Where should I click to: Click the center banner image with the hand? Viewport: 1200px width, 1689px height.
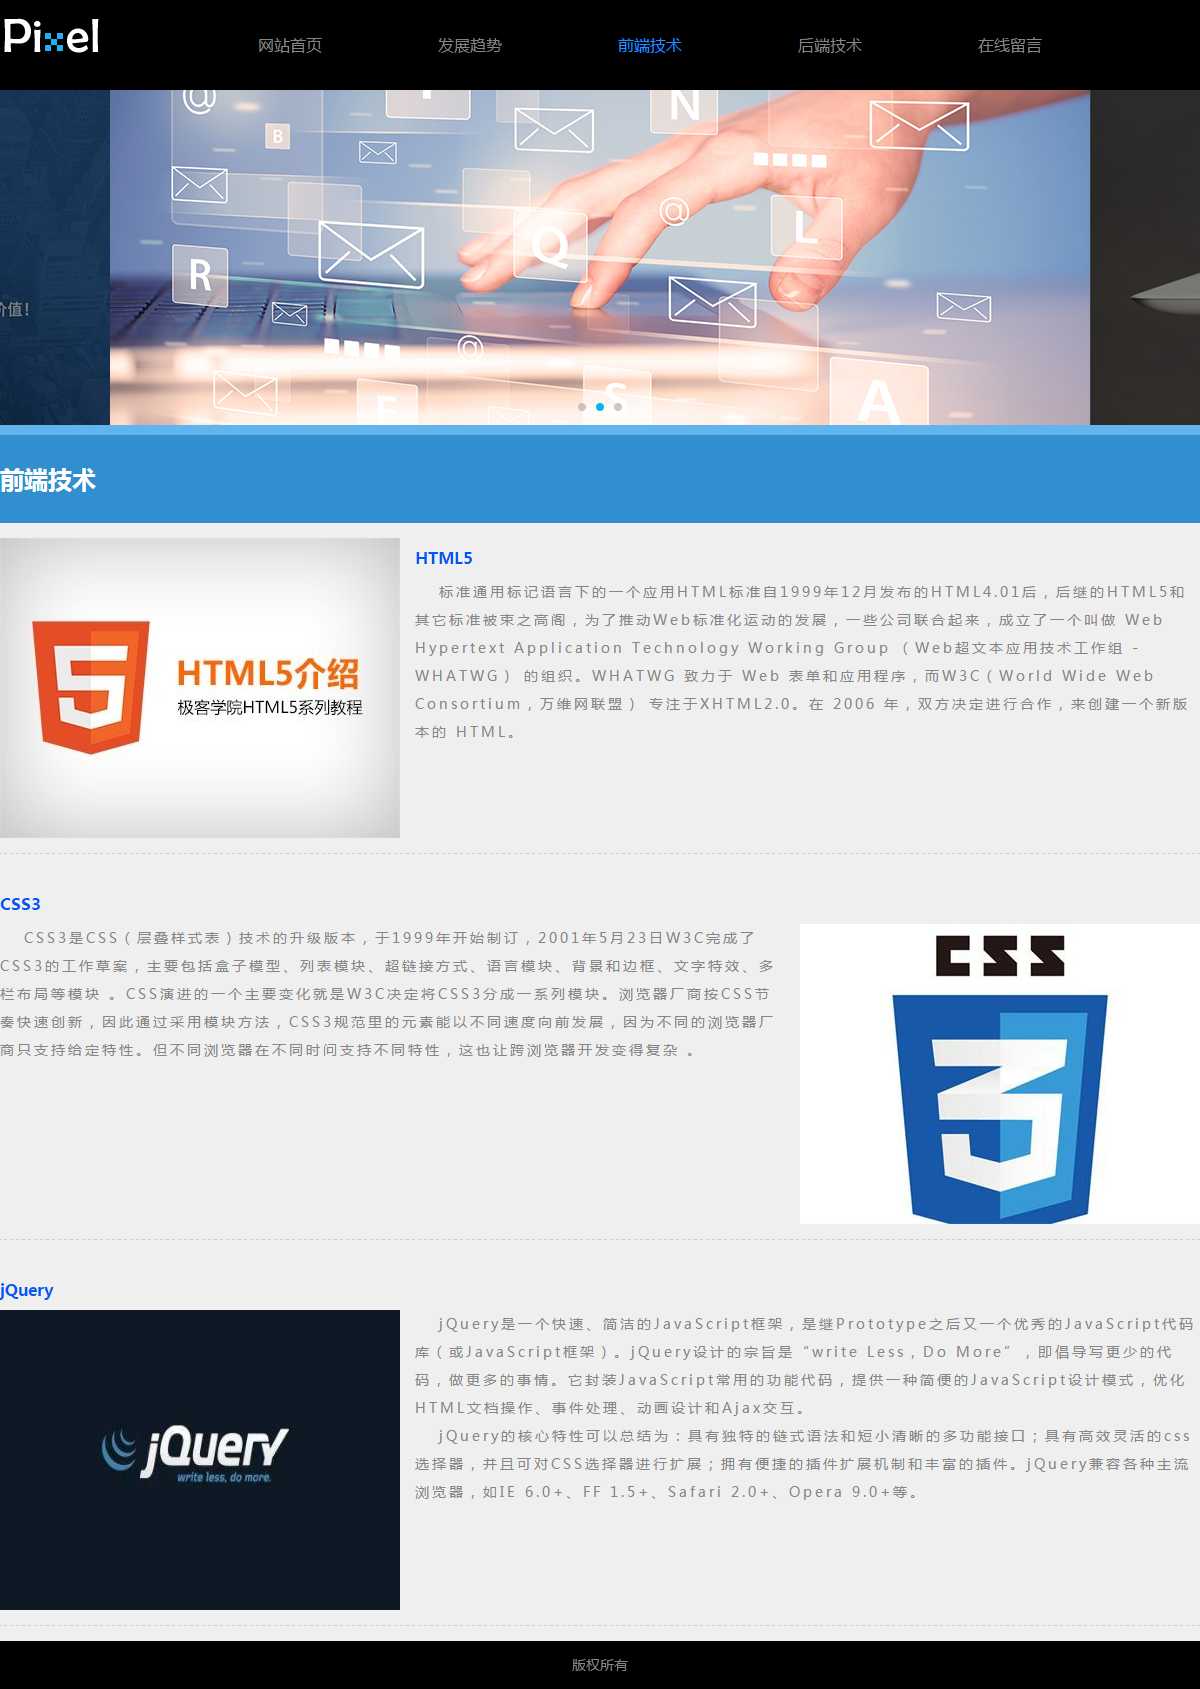point(600,250)
